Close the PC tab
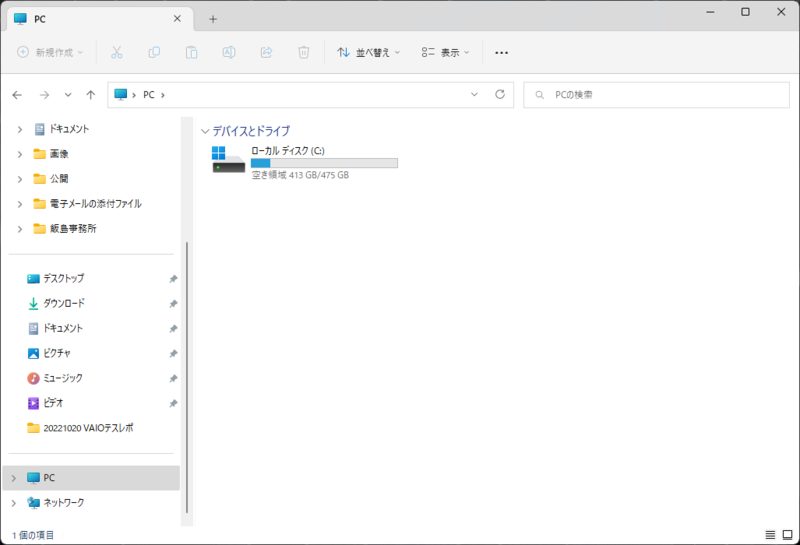 pyautogui.click(x=177, y=18)
